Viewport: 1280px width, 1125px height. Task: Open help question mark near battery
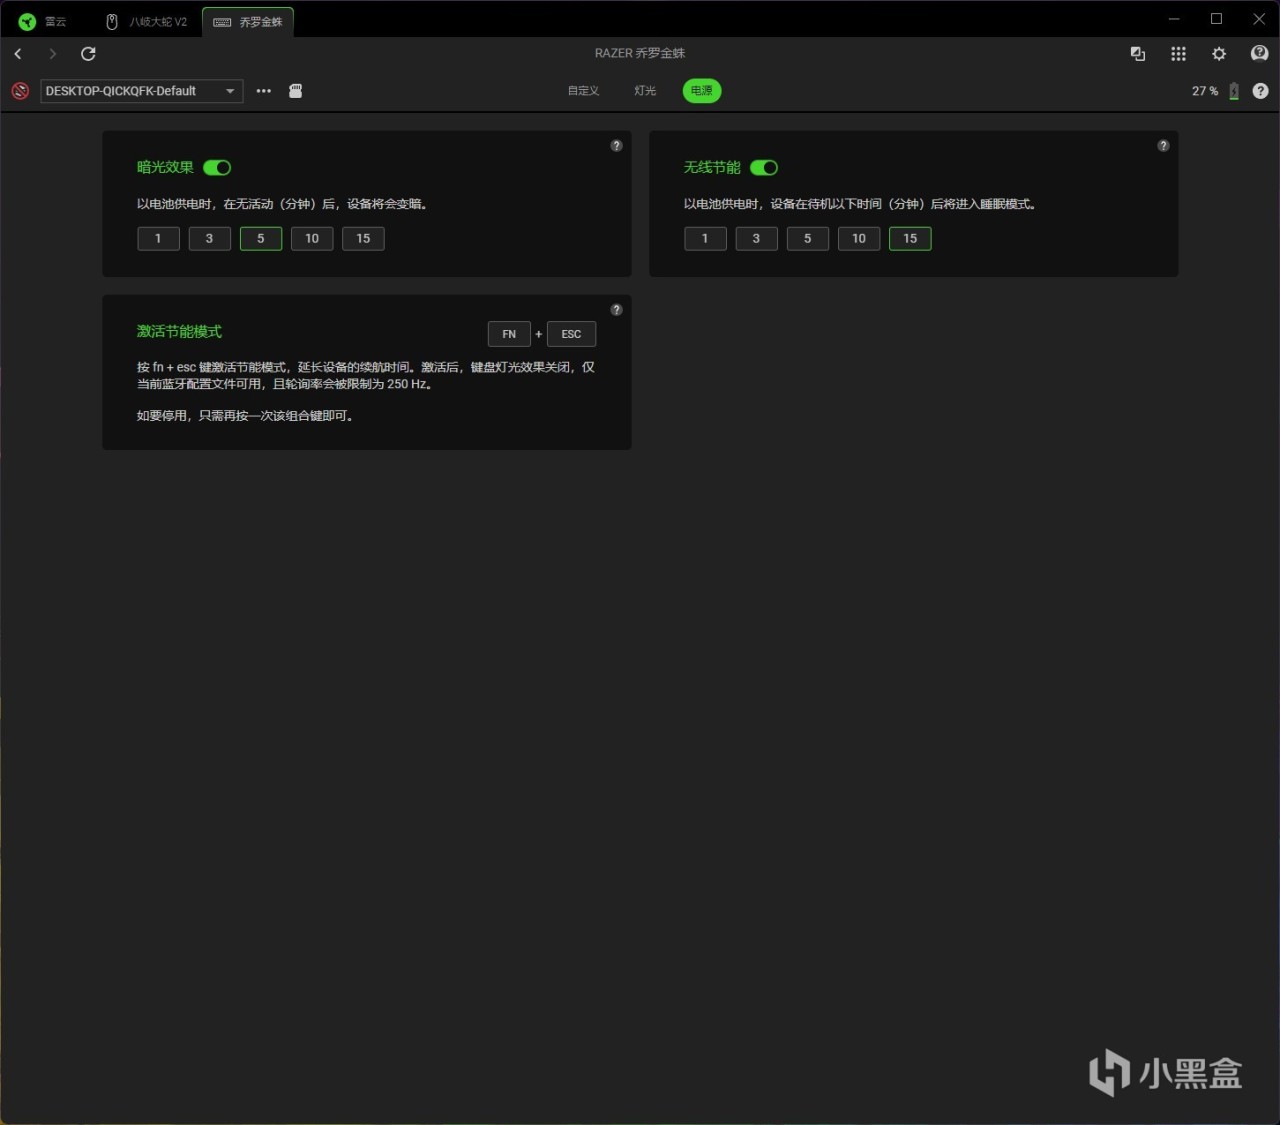point(1260,91)
